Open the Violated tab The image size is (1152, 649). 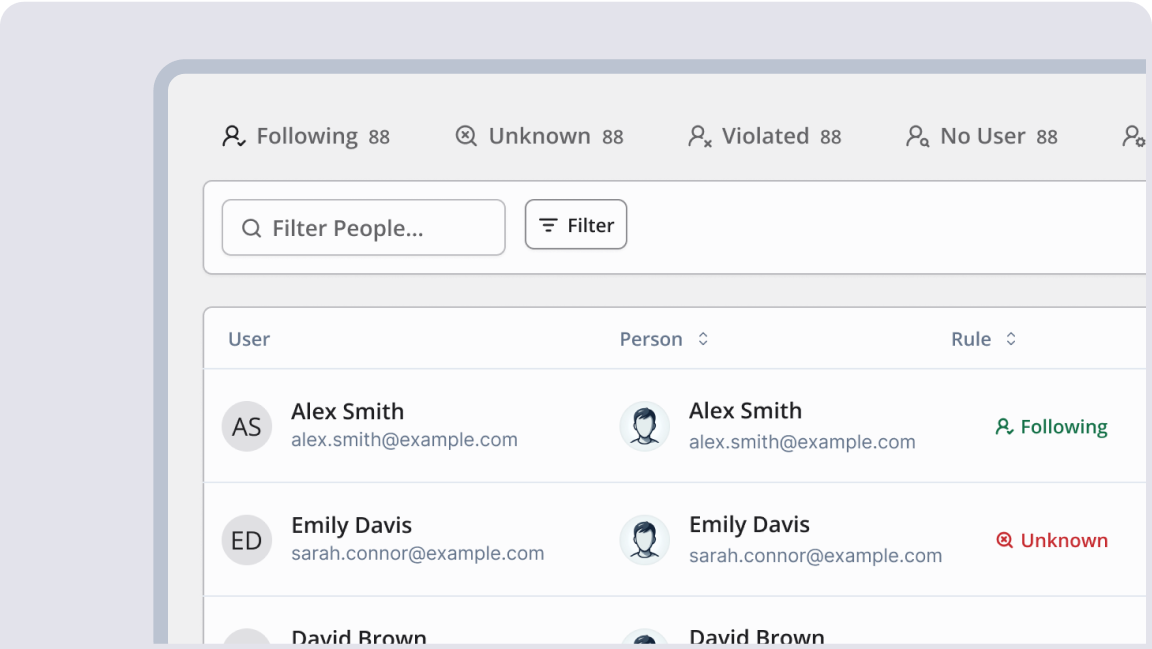pyautogui.click(x=766, y=137)
